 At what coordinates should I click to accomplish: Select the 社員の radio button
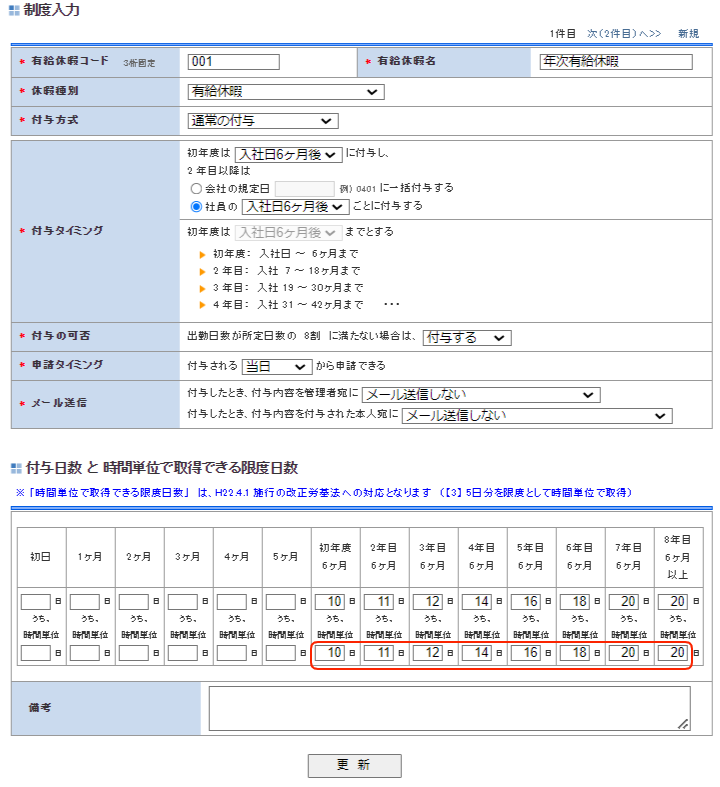pos(196,207)
